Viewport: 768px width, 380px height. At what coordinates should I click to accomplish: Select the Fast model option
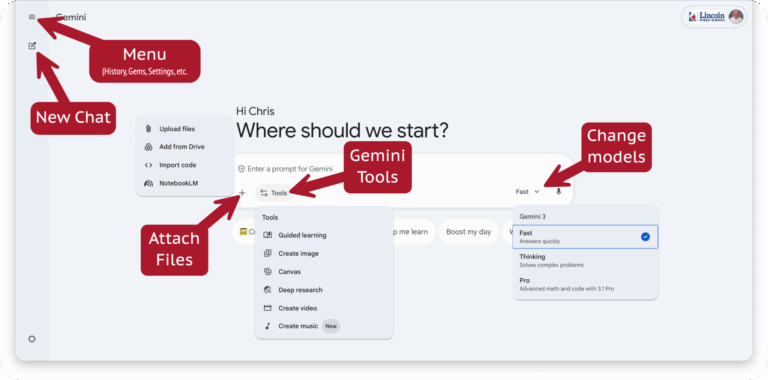(585, 237)
